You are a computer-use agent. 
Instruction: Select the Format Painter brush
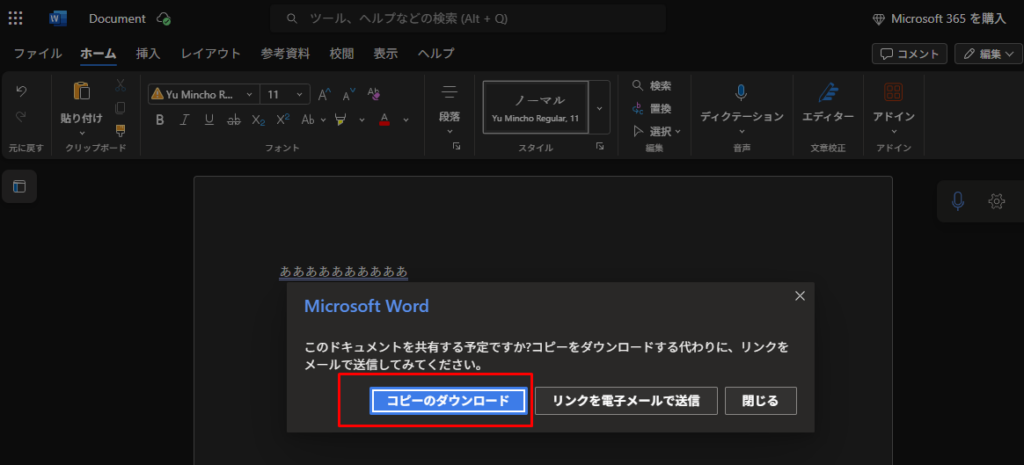coord(120,130)
